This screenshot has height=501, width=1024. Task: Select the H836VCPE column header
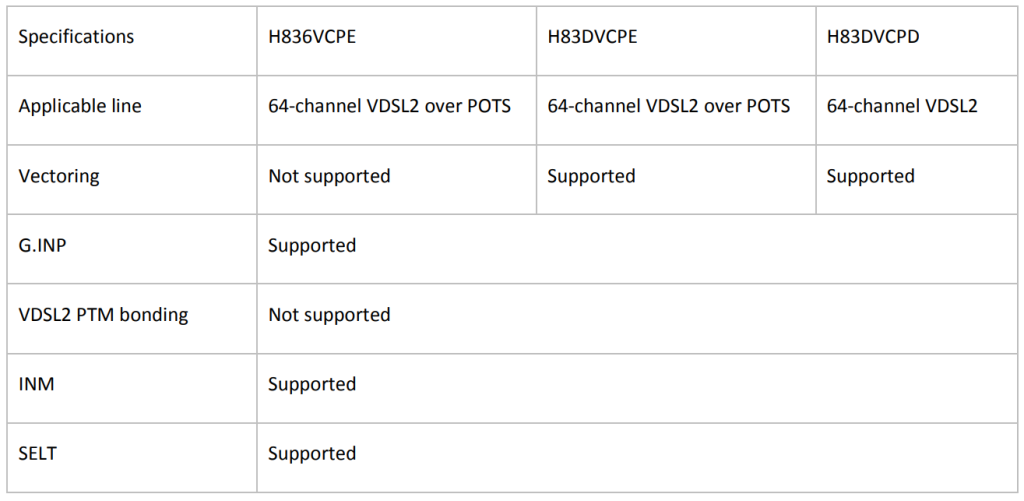312,37
